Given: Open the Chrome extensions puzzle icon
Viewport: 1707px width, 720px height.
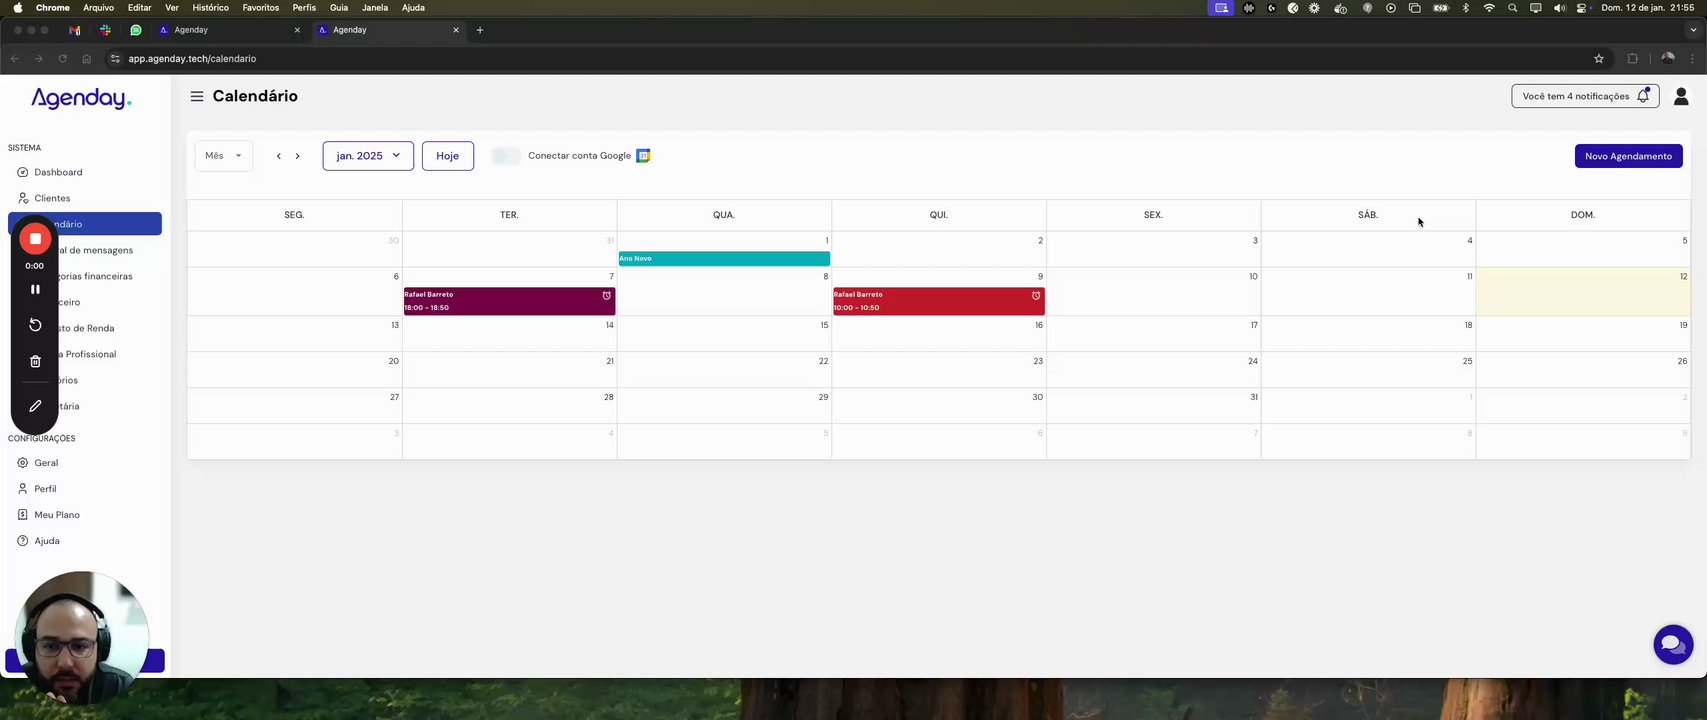Looking at the screenshot, I should click(x=1633, y=59).
